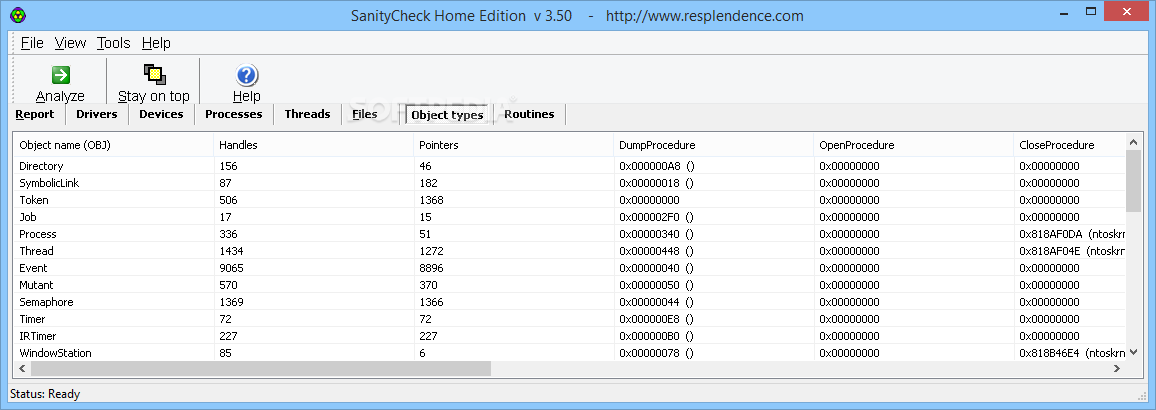Click WindowStation CloseProcedure 0x818B46E4
This screenshot has width=1156, height=410.
[1072, 352]
